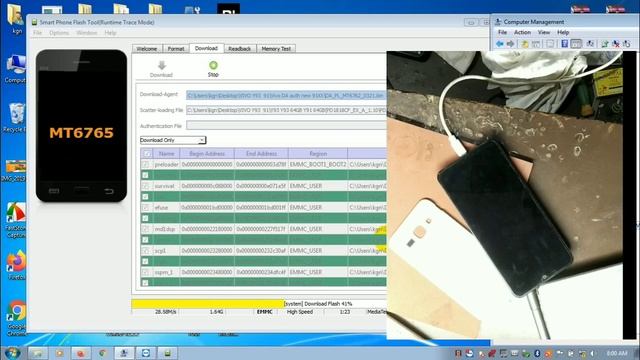Toggle checkbox of green row under preloader

click(145, 175)
